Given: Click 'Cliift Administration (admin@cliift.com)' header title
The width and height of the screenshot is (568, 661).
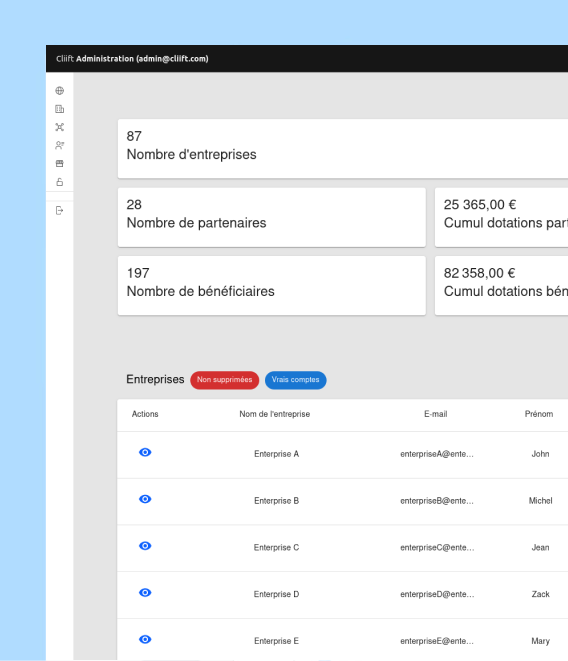Looking at the screenshot, I should pyautogui.click(x=132, y=59).
